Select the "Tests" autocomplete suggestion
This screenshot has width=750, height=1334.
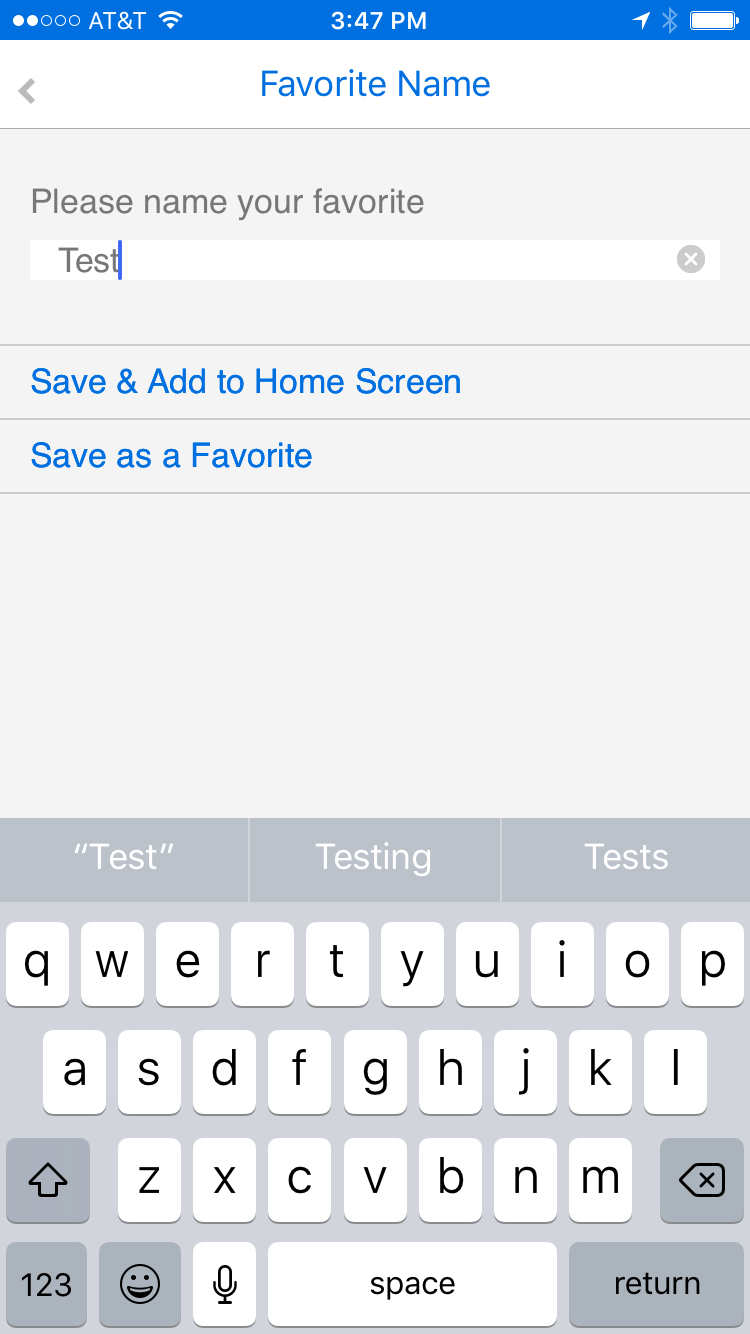626,857
